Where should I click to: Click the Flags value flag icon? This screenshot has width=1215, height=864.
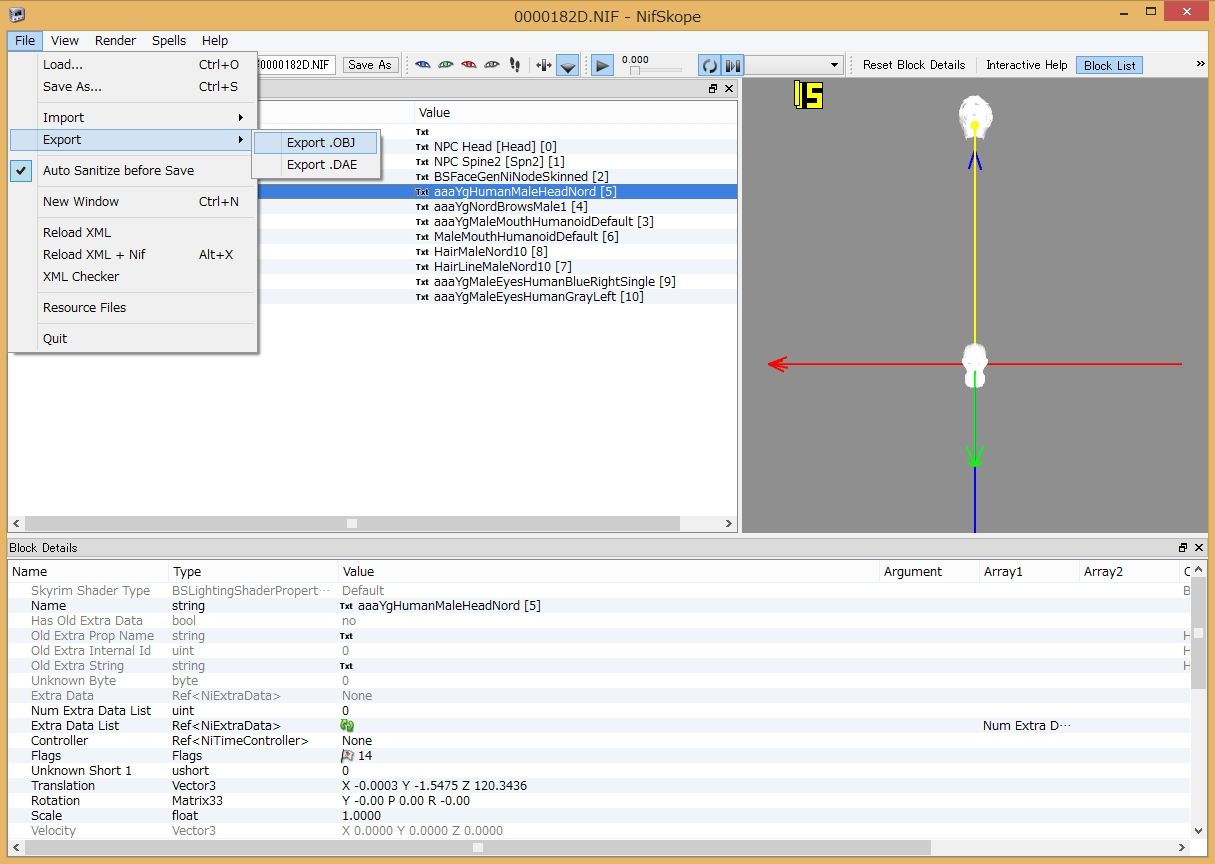(x=349, y=756)
